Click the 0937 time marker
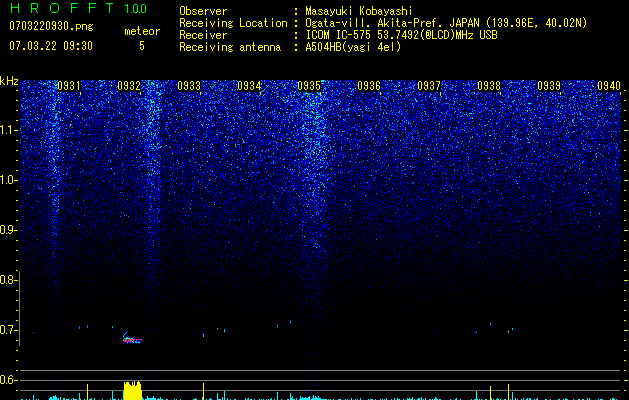 click(429, 86)
